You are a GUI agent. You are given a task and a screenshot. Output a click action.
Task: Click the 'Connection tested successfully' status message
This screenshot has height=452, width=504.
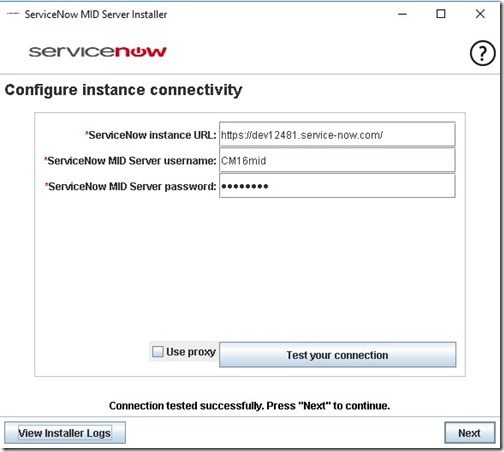click(249, 406)
